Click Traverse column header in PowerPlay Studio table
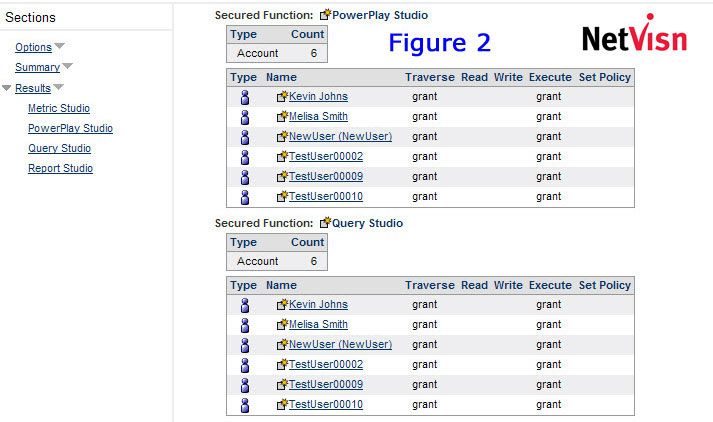 [430, 77]
